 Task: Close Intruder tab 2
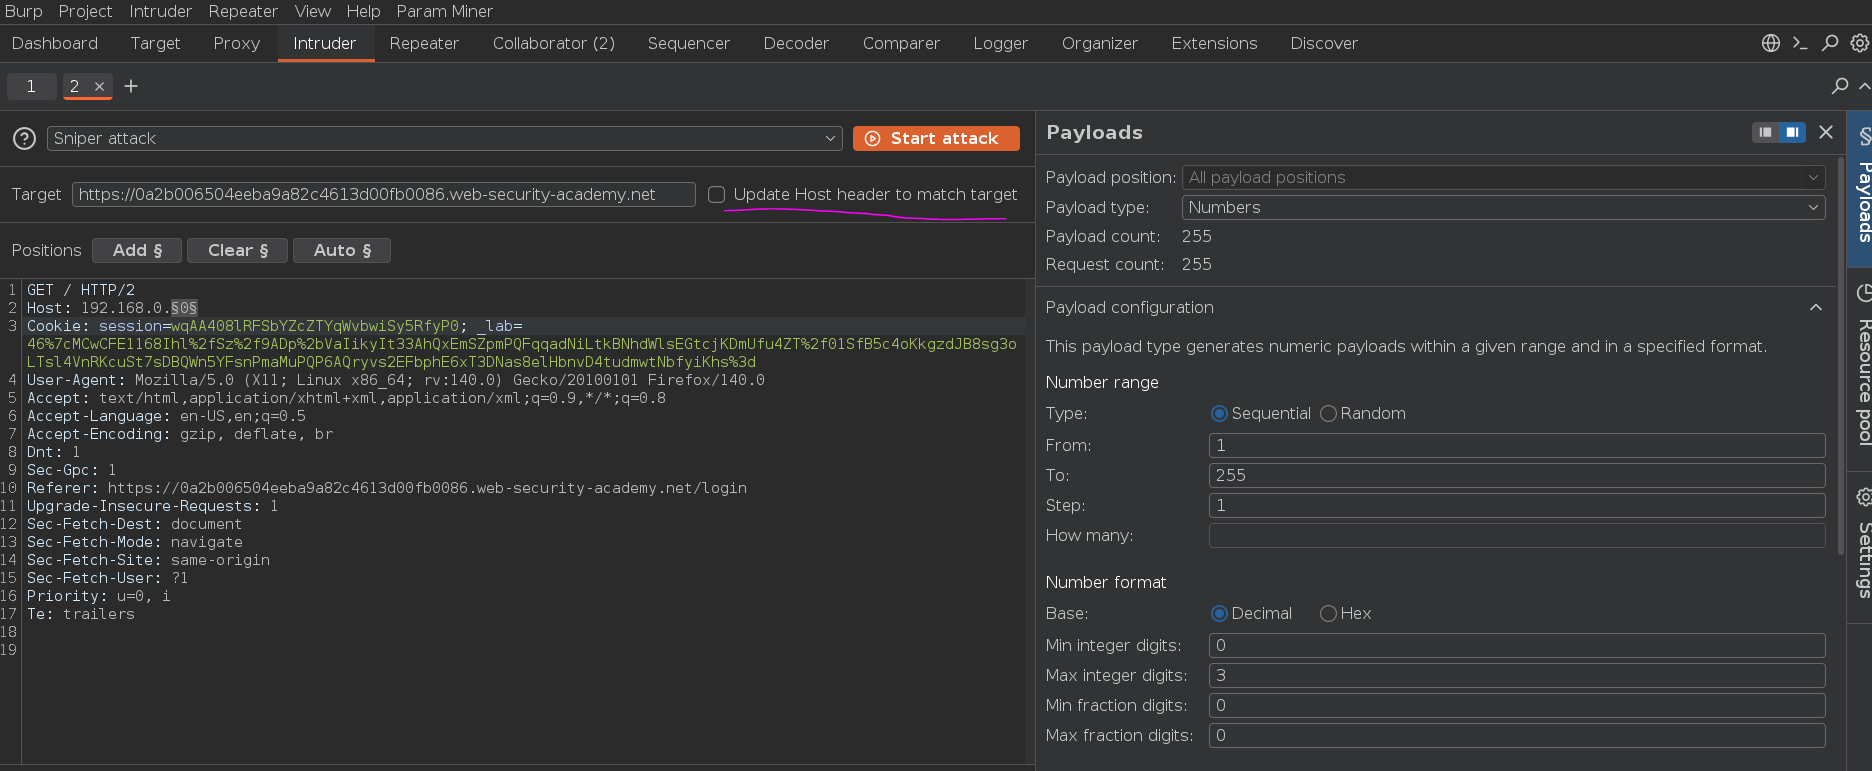[99, 86]
